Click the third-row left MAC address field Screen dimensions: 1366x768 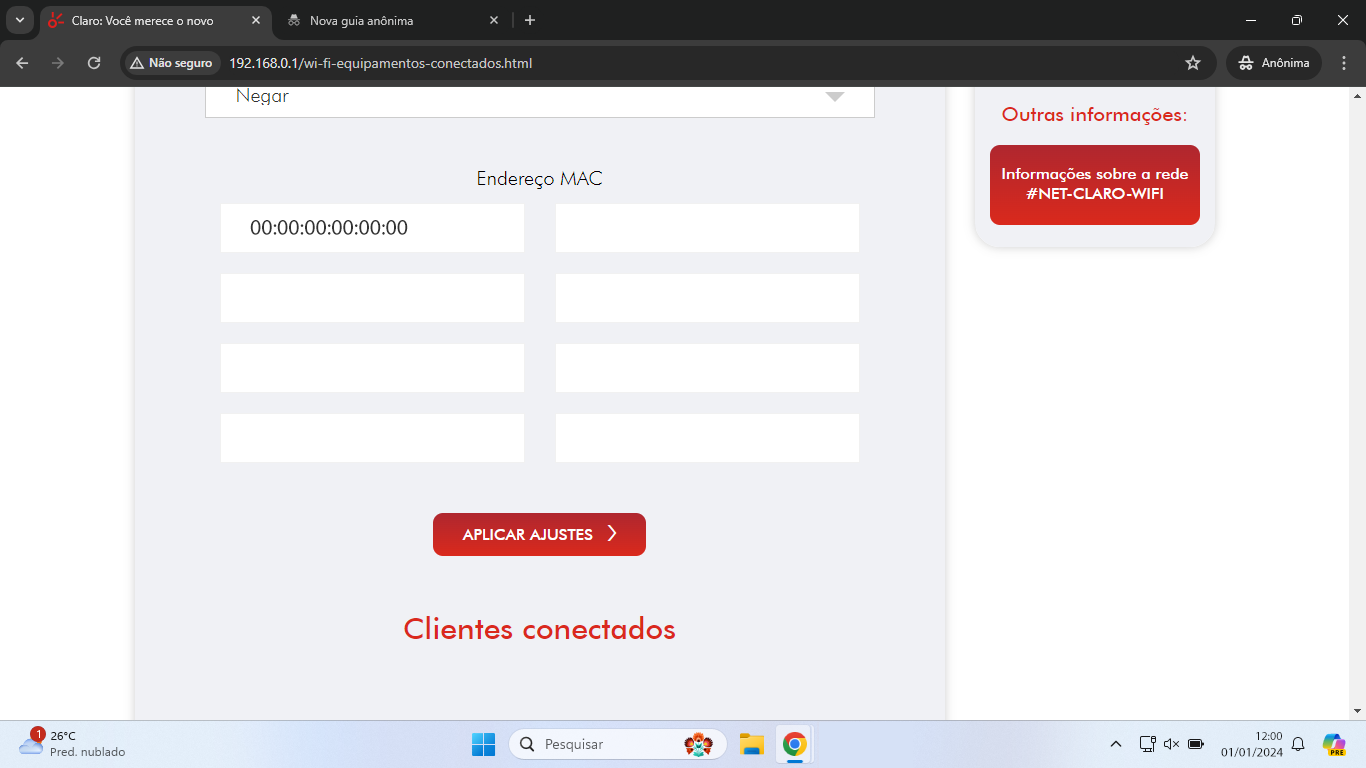[x=372, y=368]
